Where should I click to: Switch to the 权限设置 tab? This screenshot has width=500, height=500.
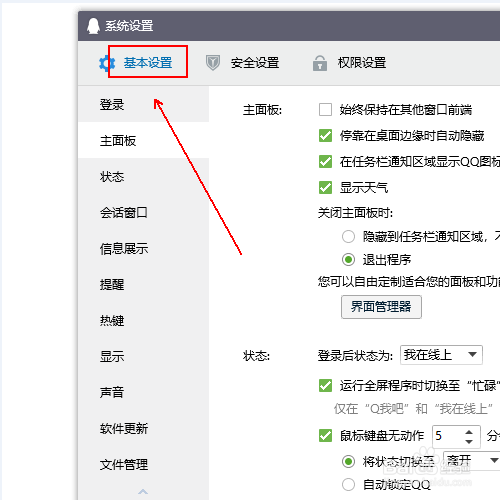click(362, 63)
